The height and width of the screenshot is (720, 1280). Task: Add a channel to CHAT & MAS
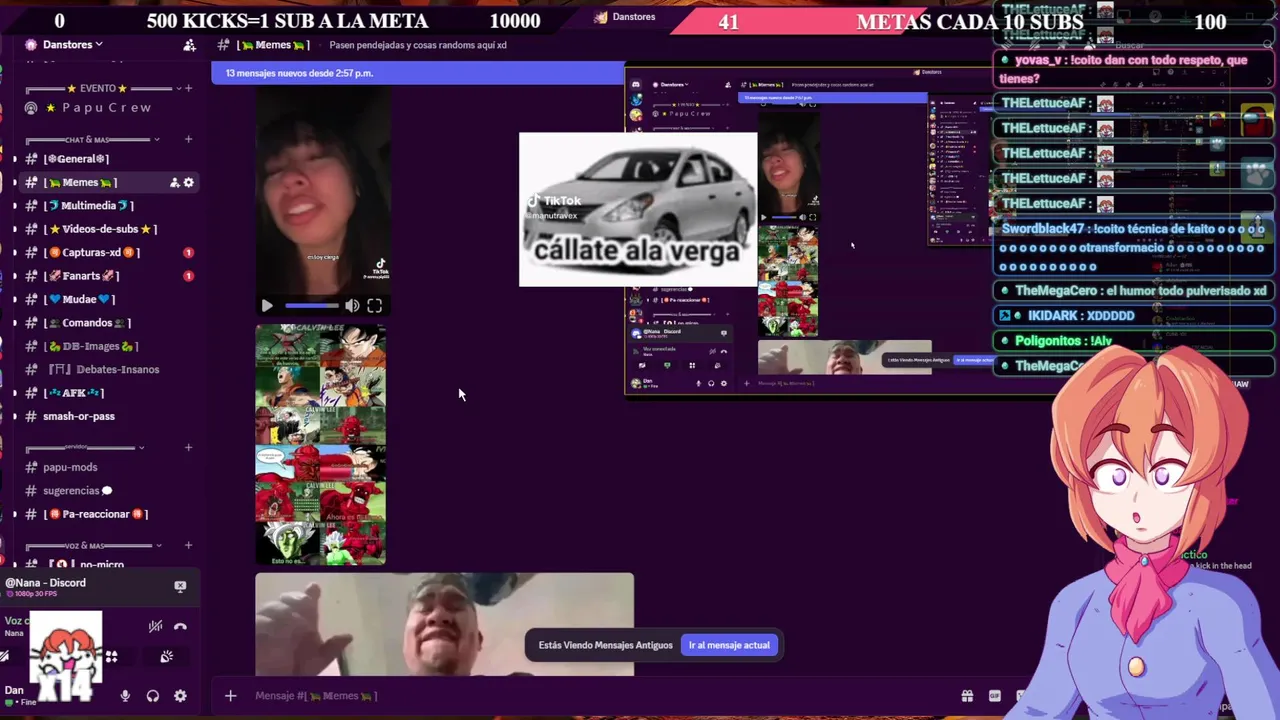pyautogui.click(x=188, y=139)
